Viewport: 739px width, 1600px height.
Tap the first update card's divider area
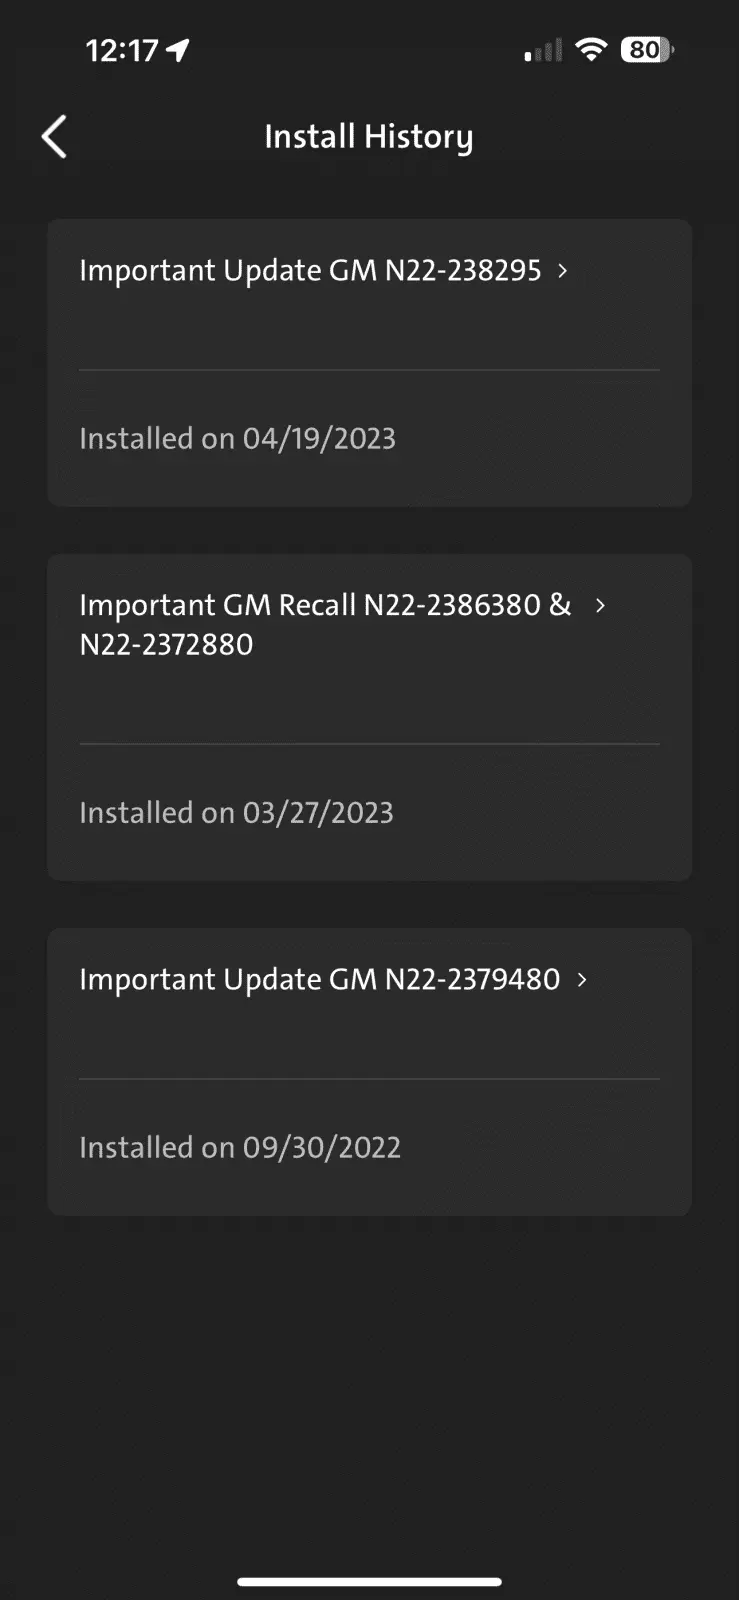(x=369, y=370)
